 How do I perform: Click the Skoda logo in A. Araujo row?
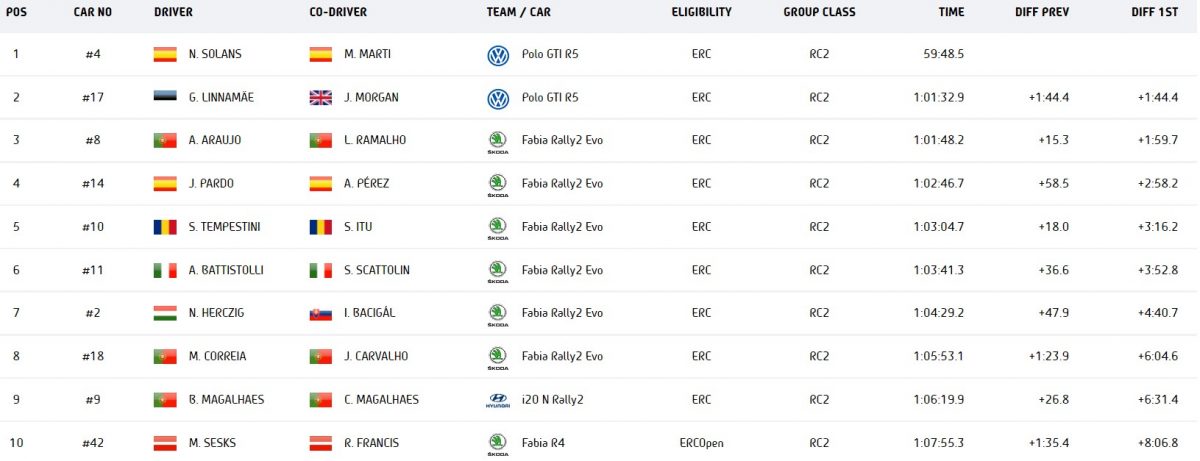[x=497, y=141]
